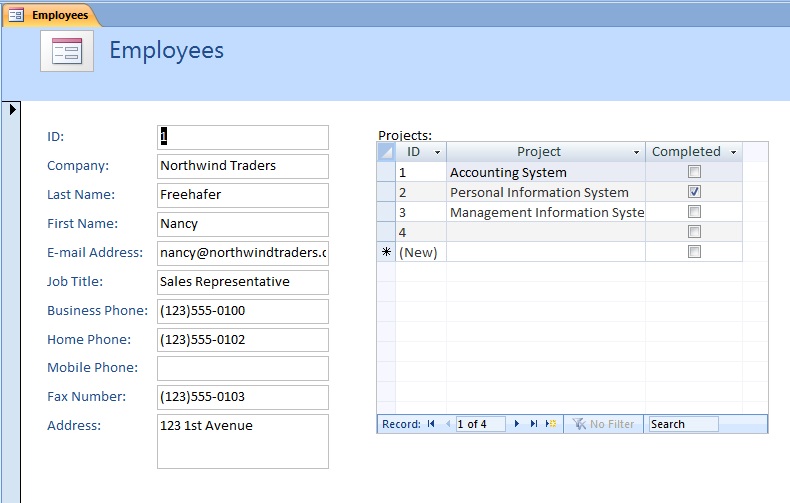Click the No Filter button

pos(603,424)
